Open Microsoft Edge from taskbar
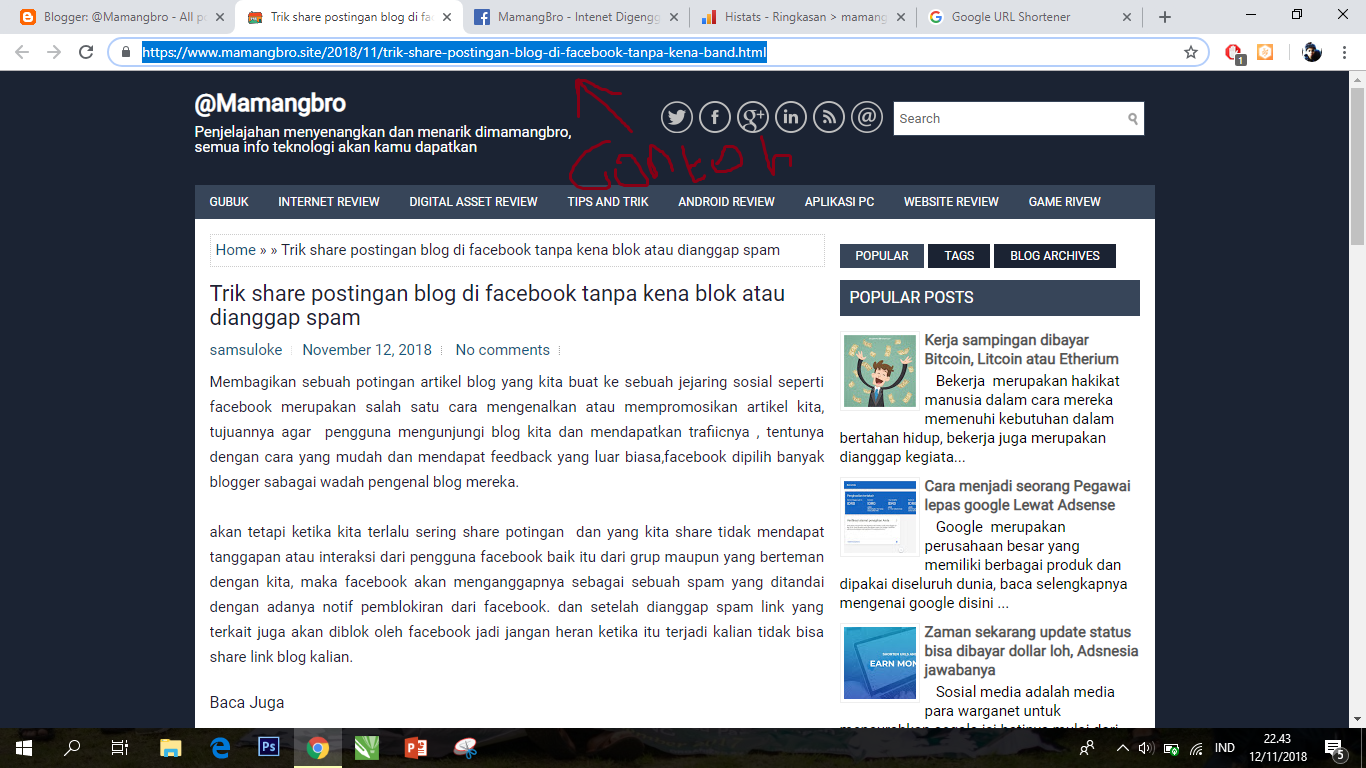 [220, 748]
